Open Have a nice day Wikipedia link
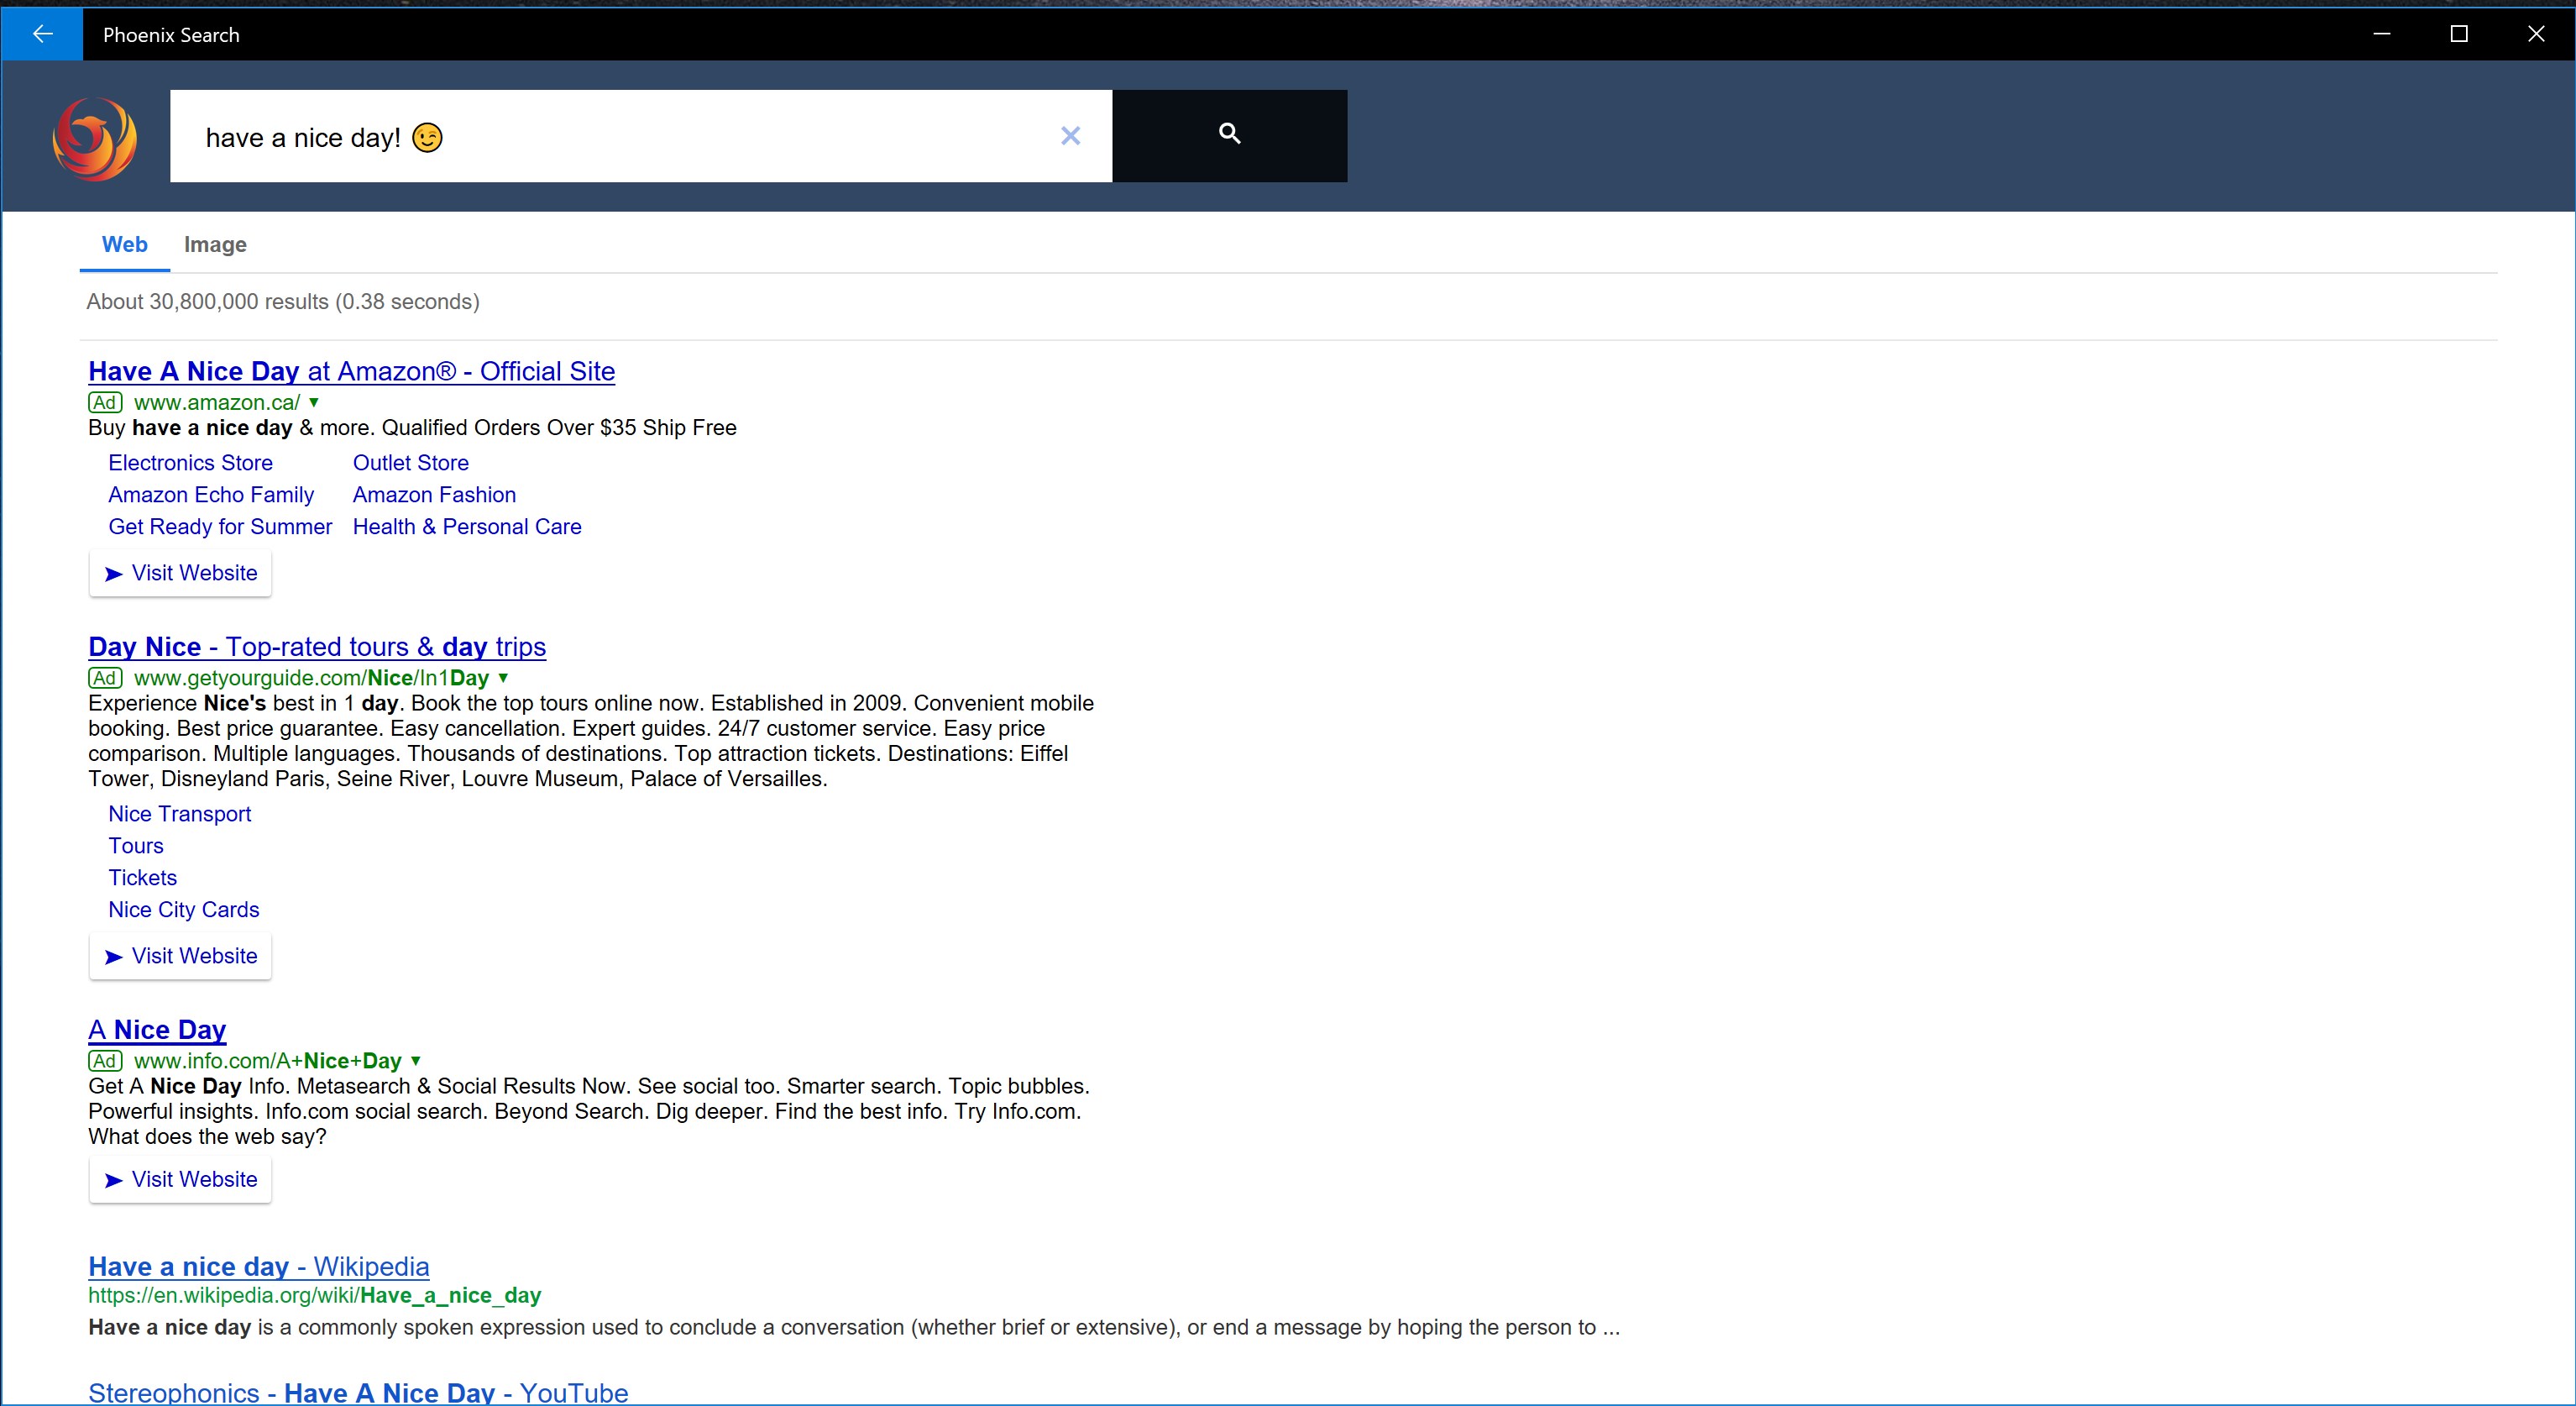 [x=258, y=1266]
